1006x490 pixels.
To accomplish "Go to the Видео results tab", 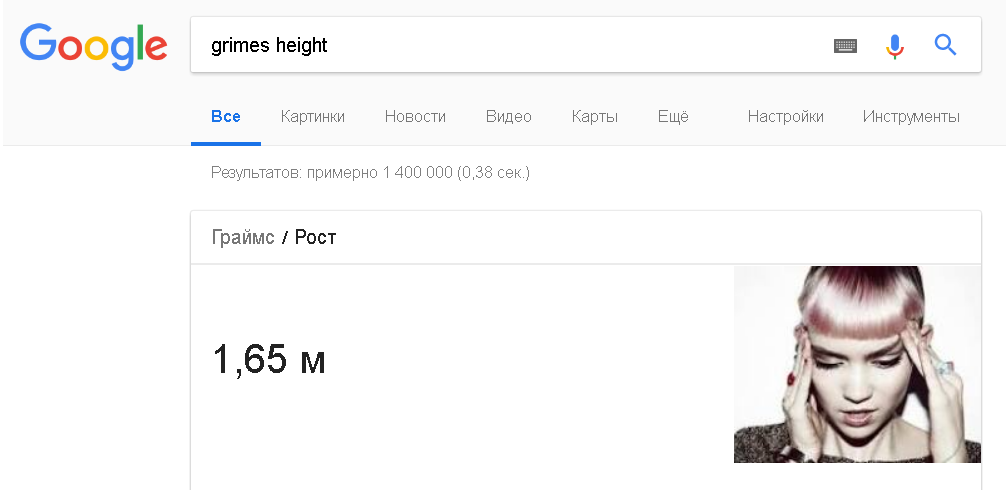I will [509, 117].
